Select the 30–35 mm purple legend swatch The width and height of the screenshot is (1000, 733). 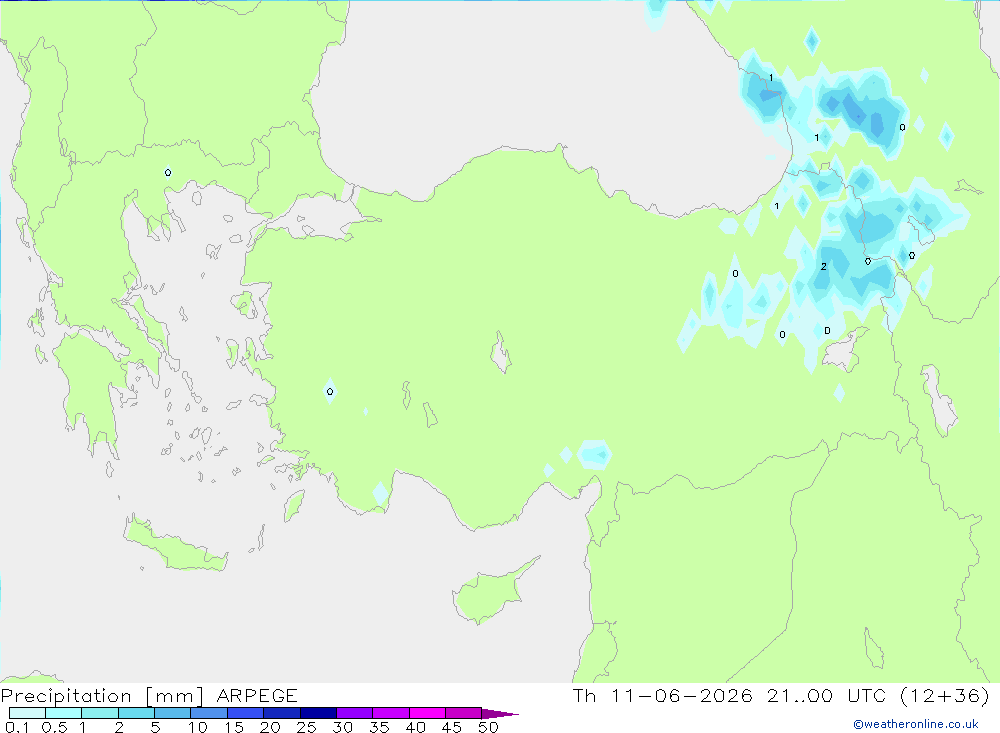pos(355,713)
